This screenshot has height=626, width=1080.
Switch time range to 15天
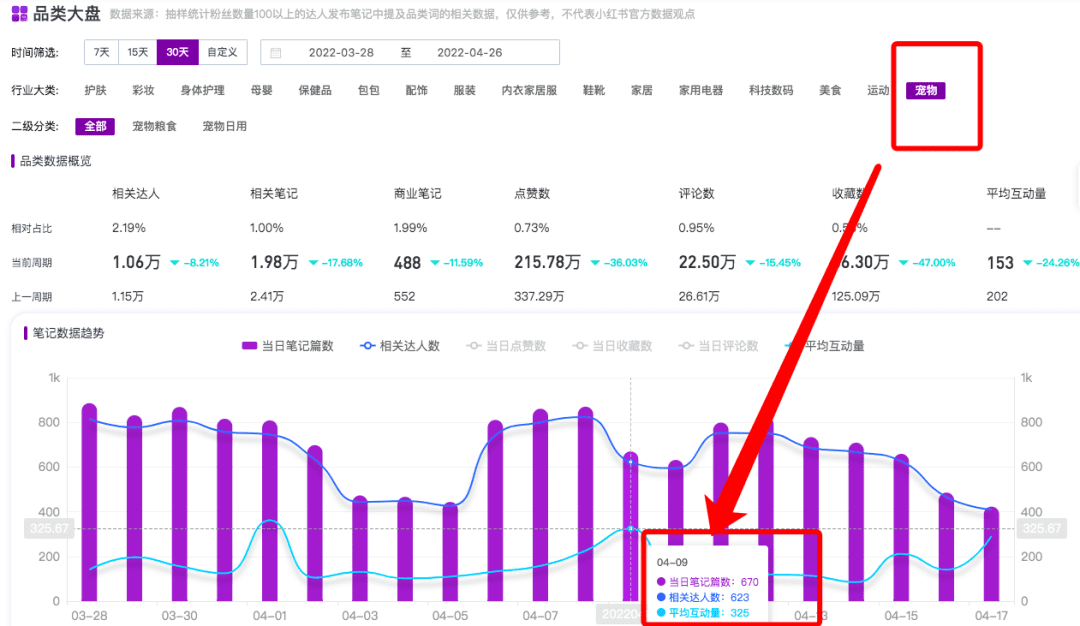[138, 52]
